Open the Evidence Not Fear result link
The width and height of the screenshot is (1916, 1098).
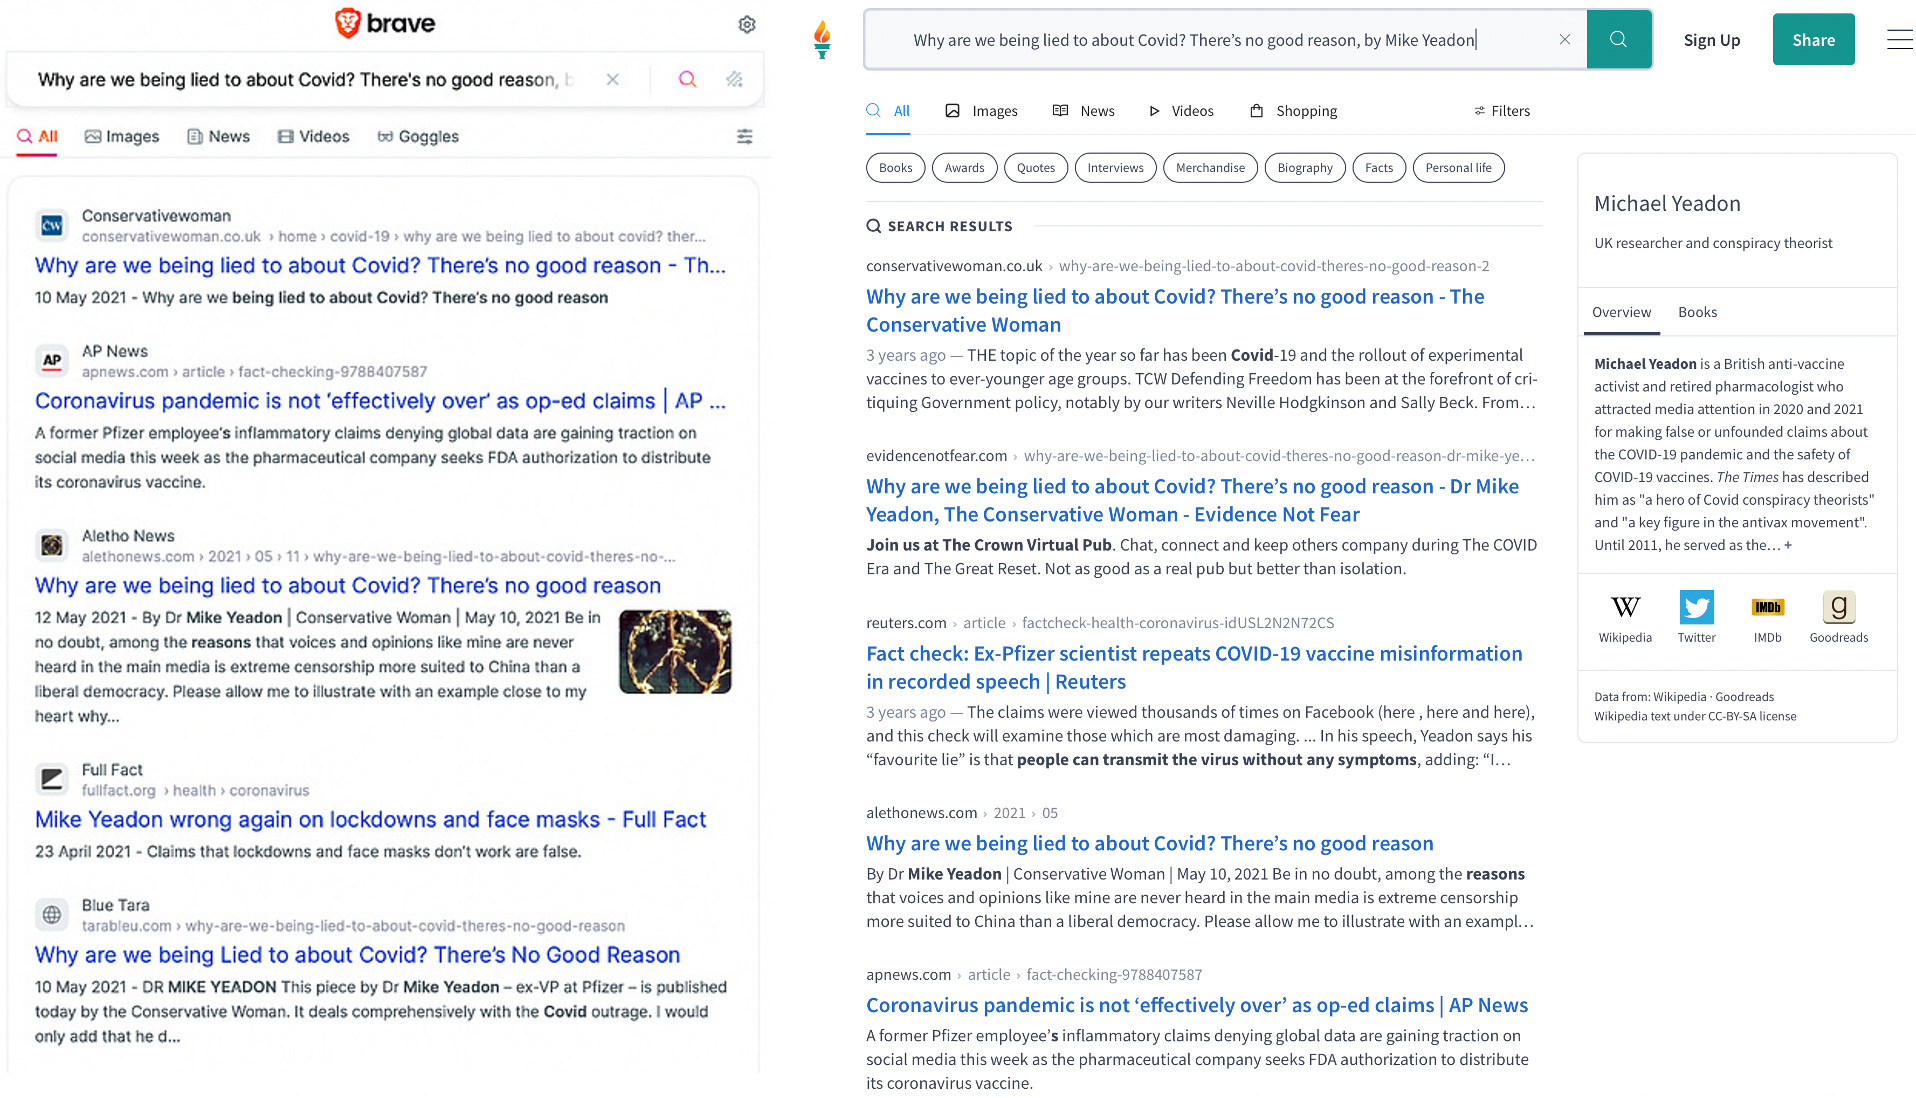1192,501
